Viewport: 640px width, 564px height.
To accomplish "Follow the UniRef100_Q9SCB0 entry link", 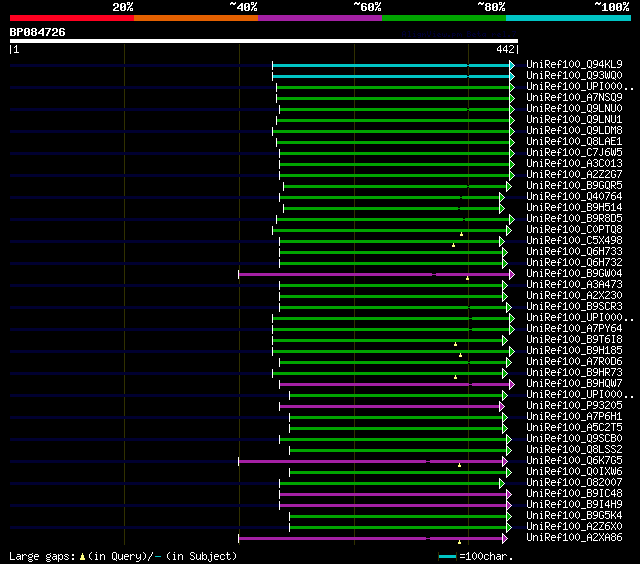I will (575, 439).
